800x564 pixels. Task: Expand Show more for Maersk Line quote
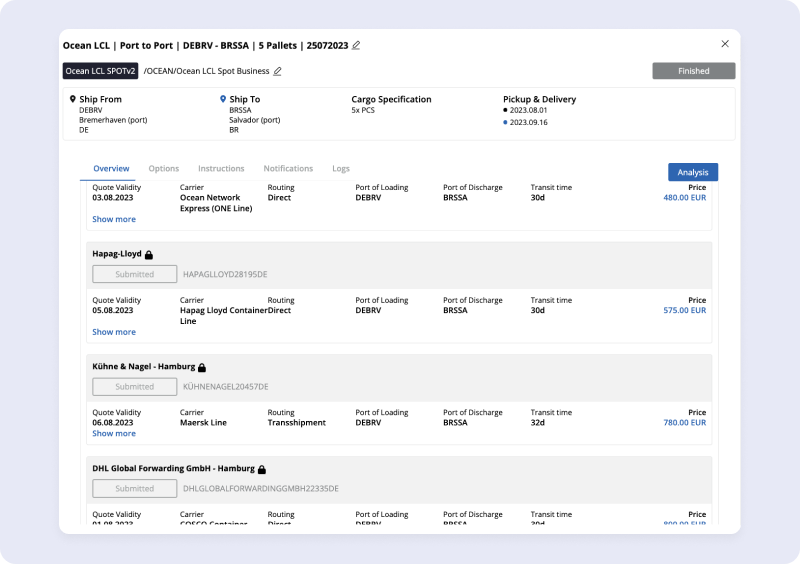pos(114,433)
